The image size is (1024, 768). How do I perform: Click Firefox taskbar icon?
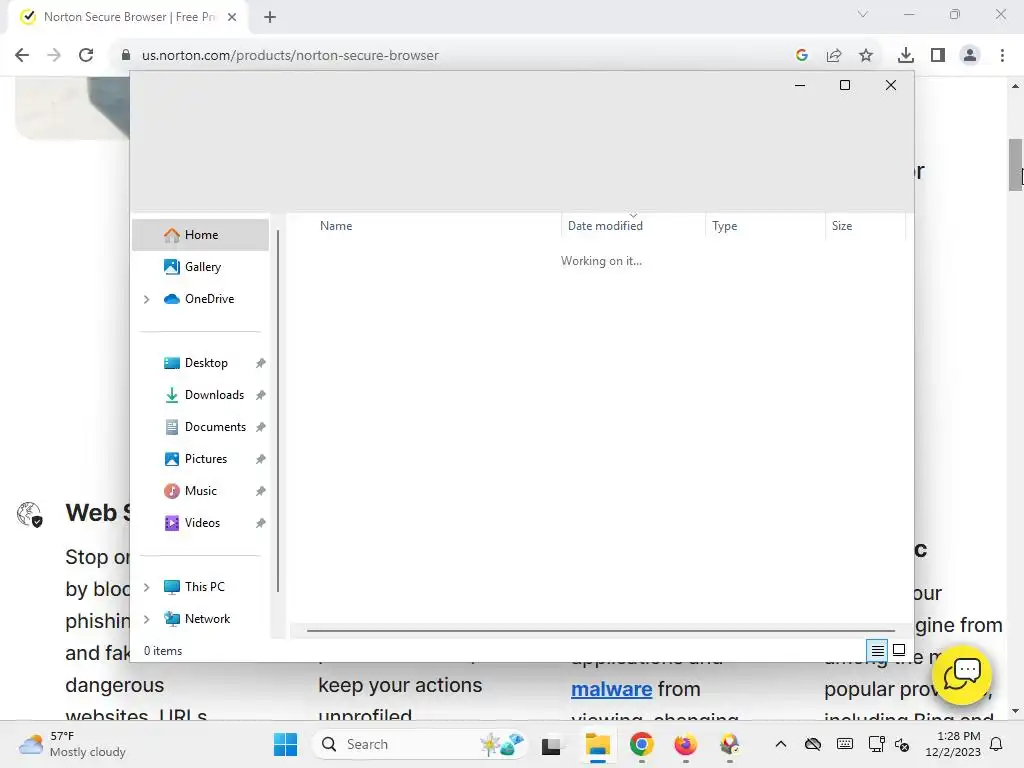pos(685,744)
